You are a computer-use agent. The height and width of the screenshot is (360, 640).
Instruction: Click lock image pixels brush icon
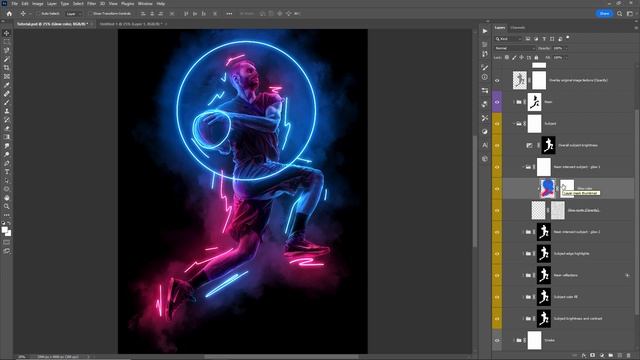514,58
